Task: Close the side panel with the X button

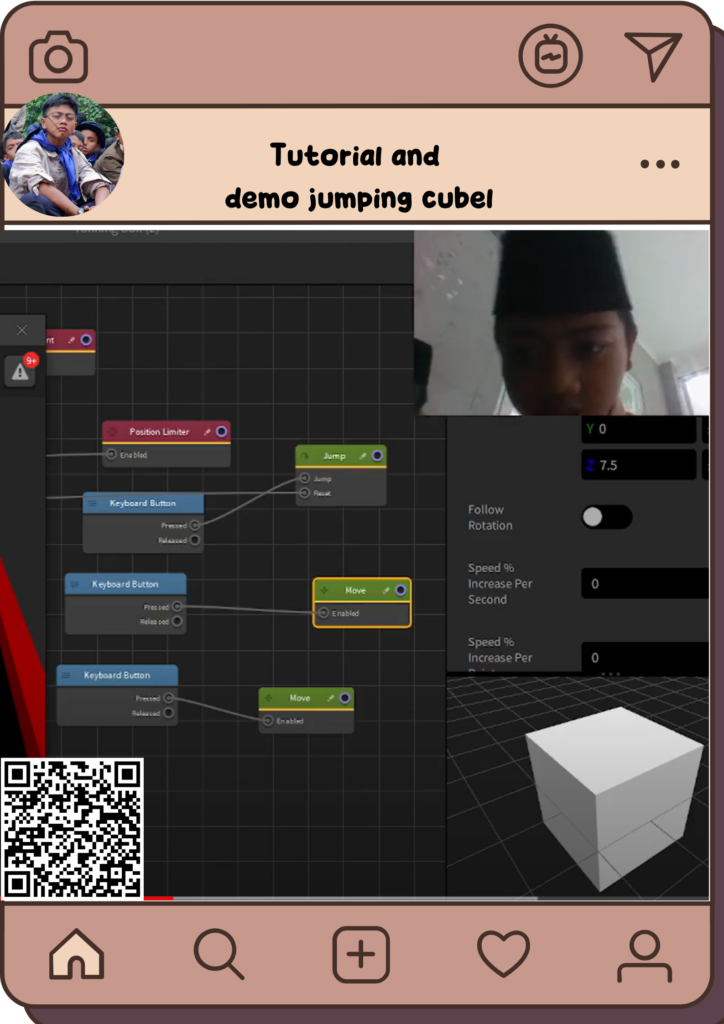Action: click(x=22, y=330)
